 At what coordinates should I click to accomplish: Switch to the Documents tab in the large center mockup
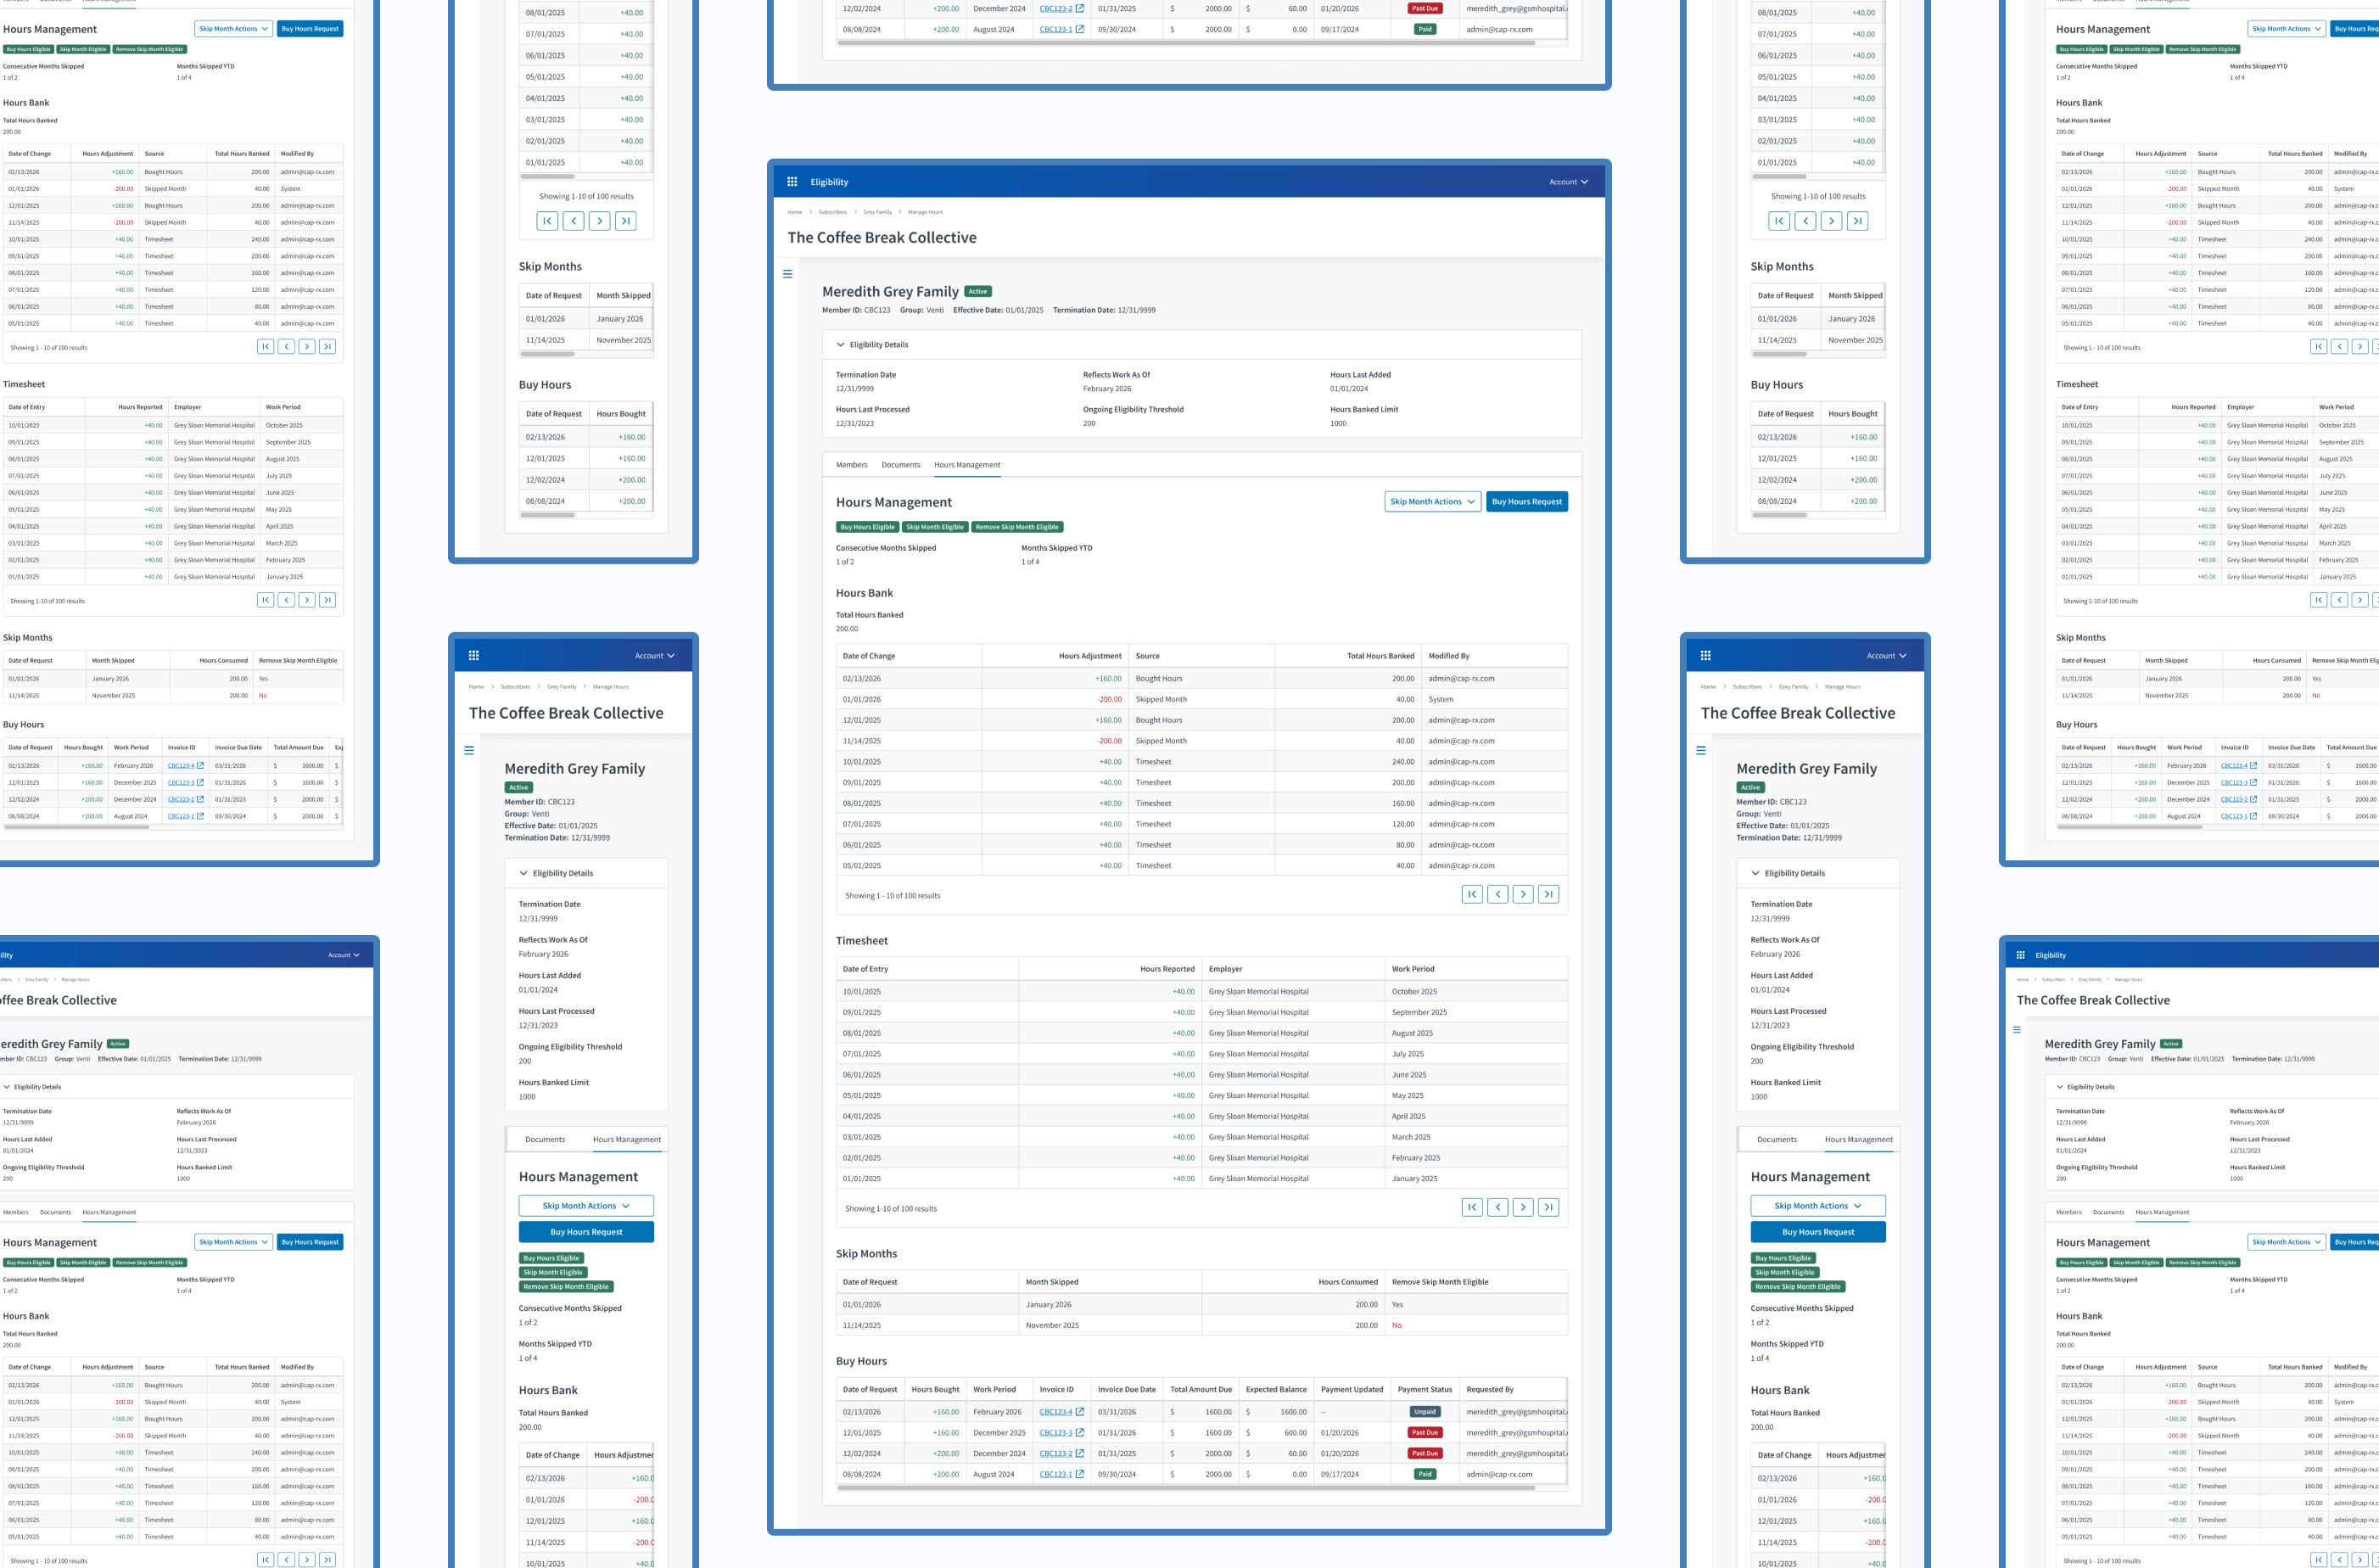[x=901, y=465]
